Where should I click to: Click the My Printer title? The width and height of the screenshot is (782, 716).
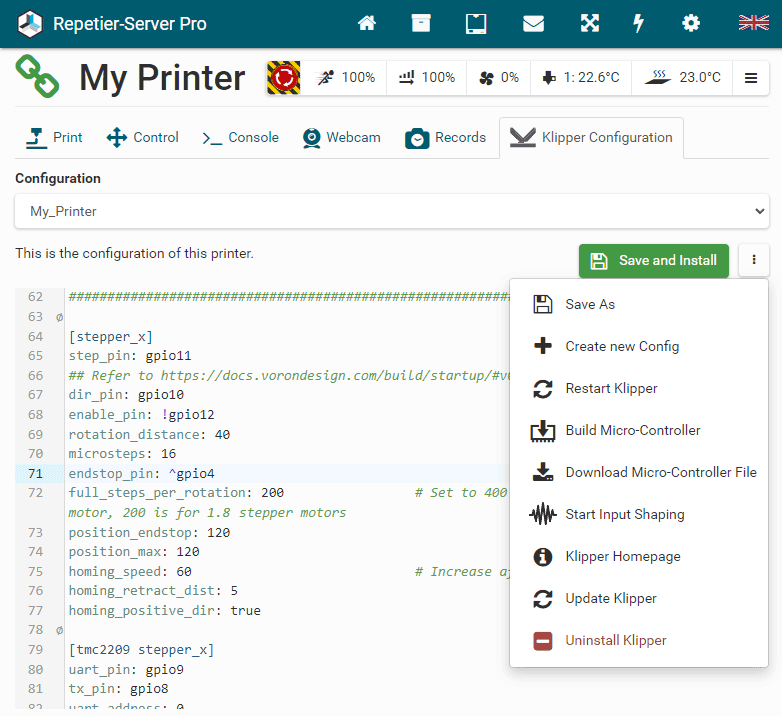[x=162, y=78]
